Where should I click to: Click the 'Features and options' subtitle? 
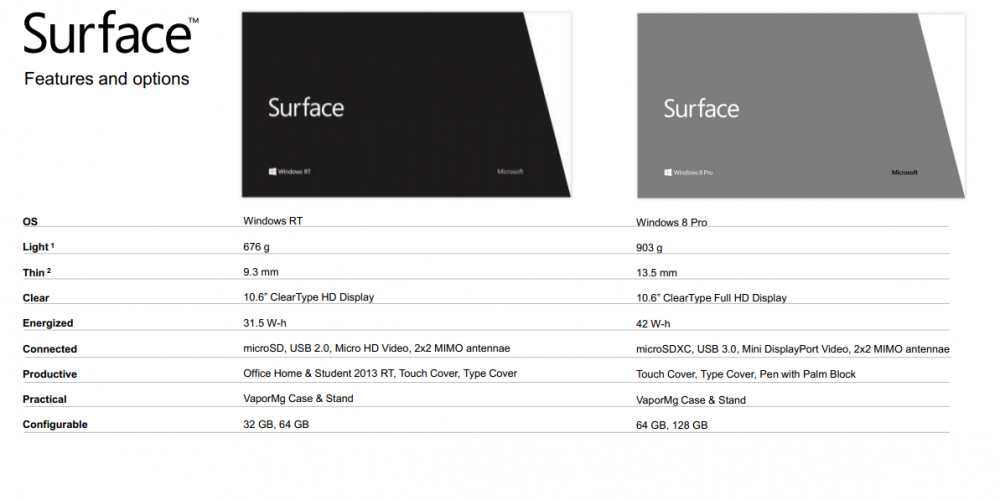107,79
